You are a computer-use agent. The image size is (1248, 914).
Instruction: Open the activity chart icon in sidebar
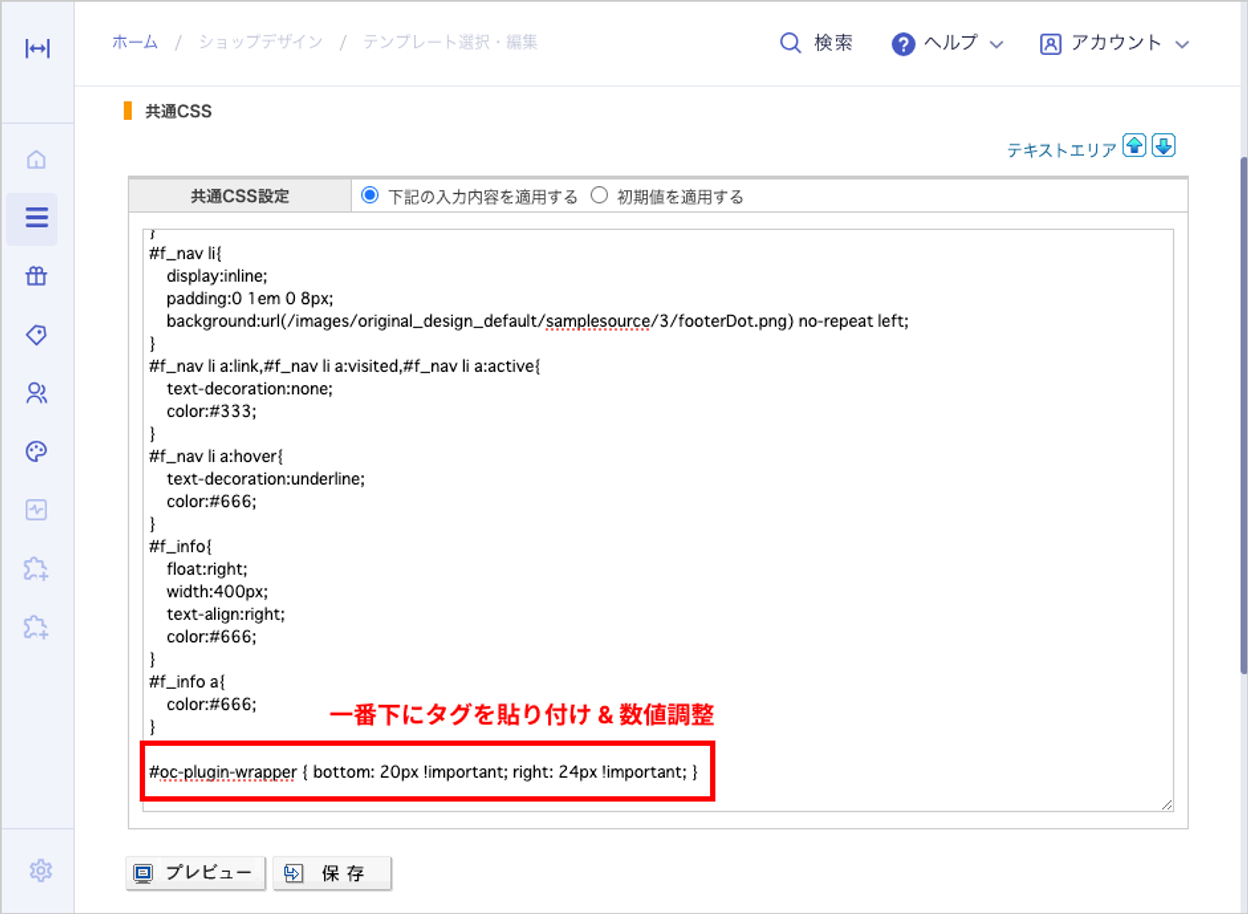(36, 510)
